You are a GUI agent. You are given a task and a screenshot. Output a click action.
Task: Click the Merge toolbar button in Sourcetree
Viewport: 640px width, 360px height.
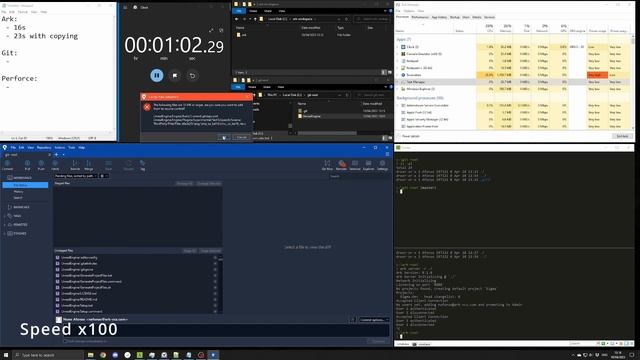pyautogui.click(x=89, y=165)
